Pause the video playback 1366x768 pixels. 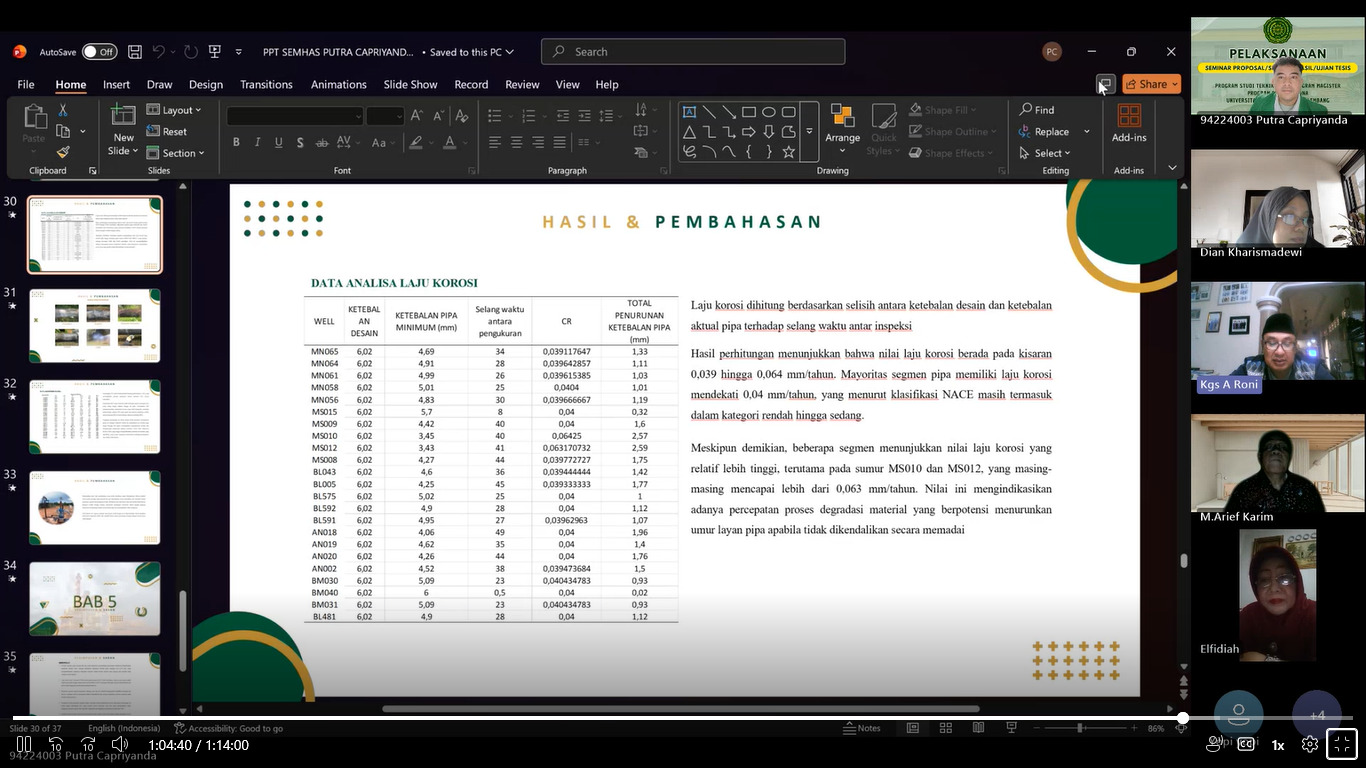pos(24,745)
